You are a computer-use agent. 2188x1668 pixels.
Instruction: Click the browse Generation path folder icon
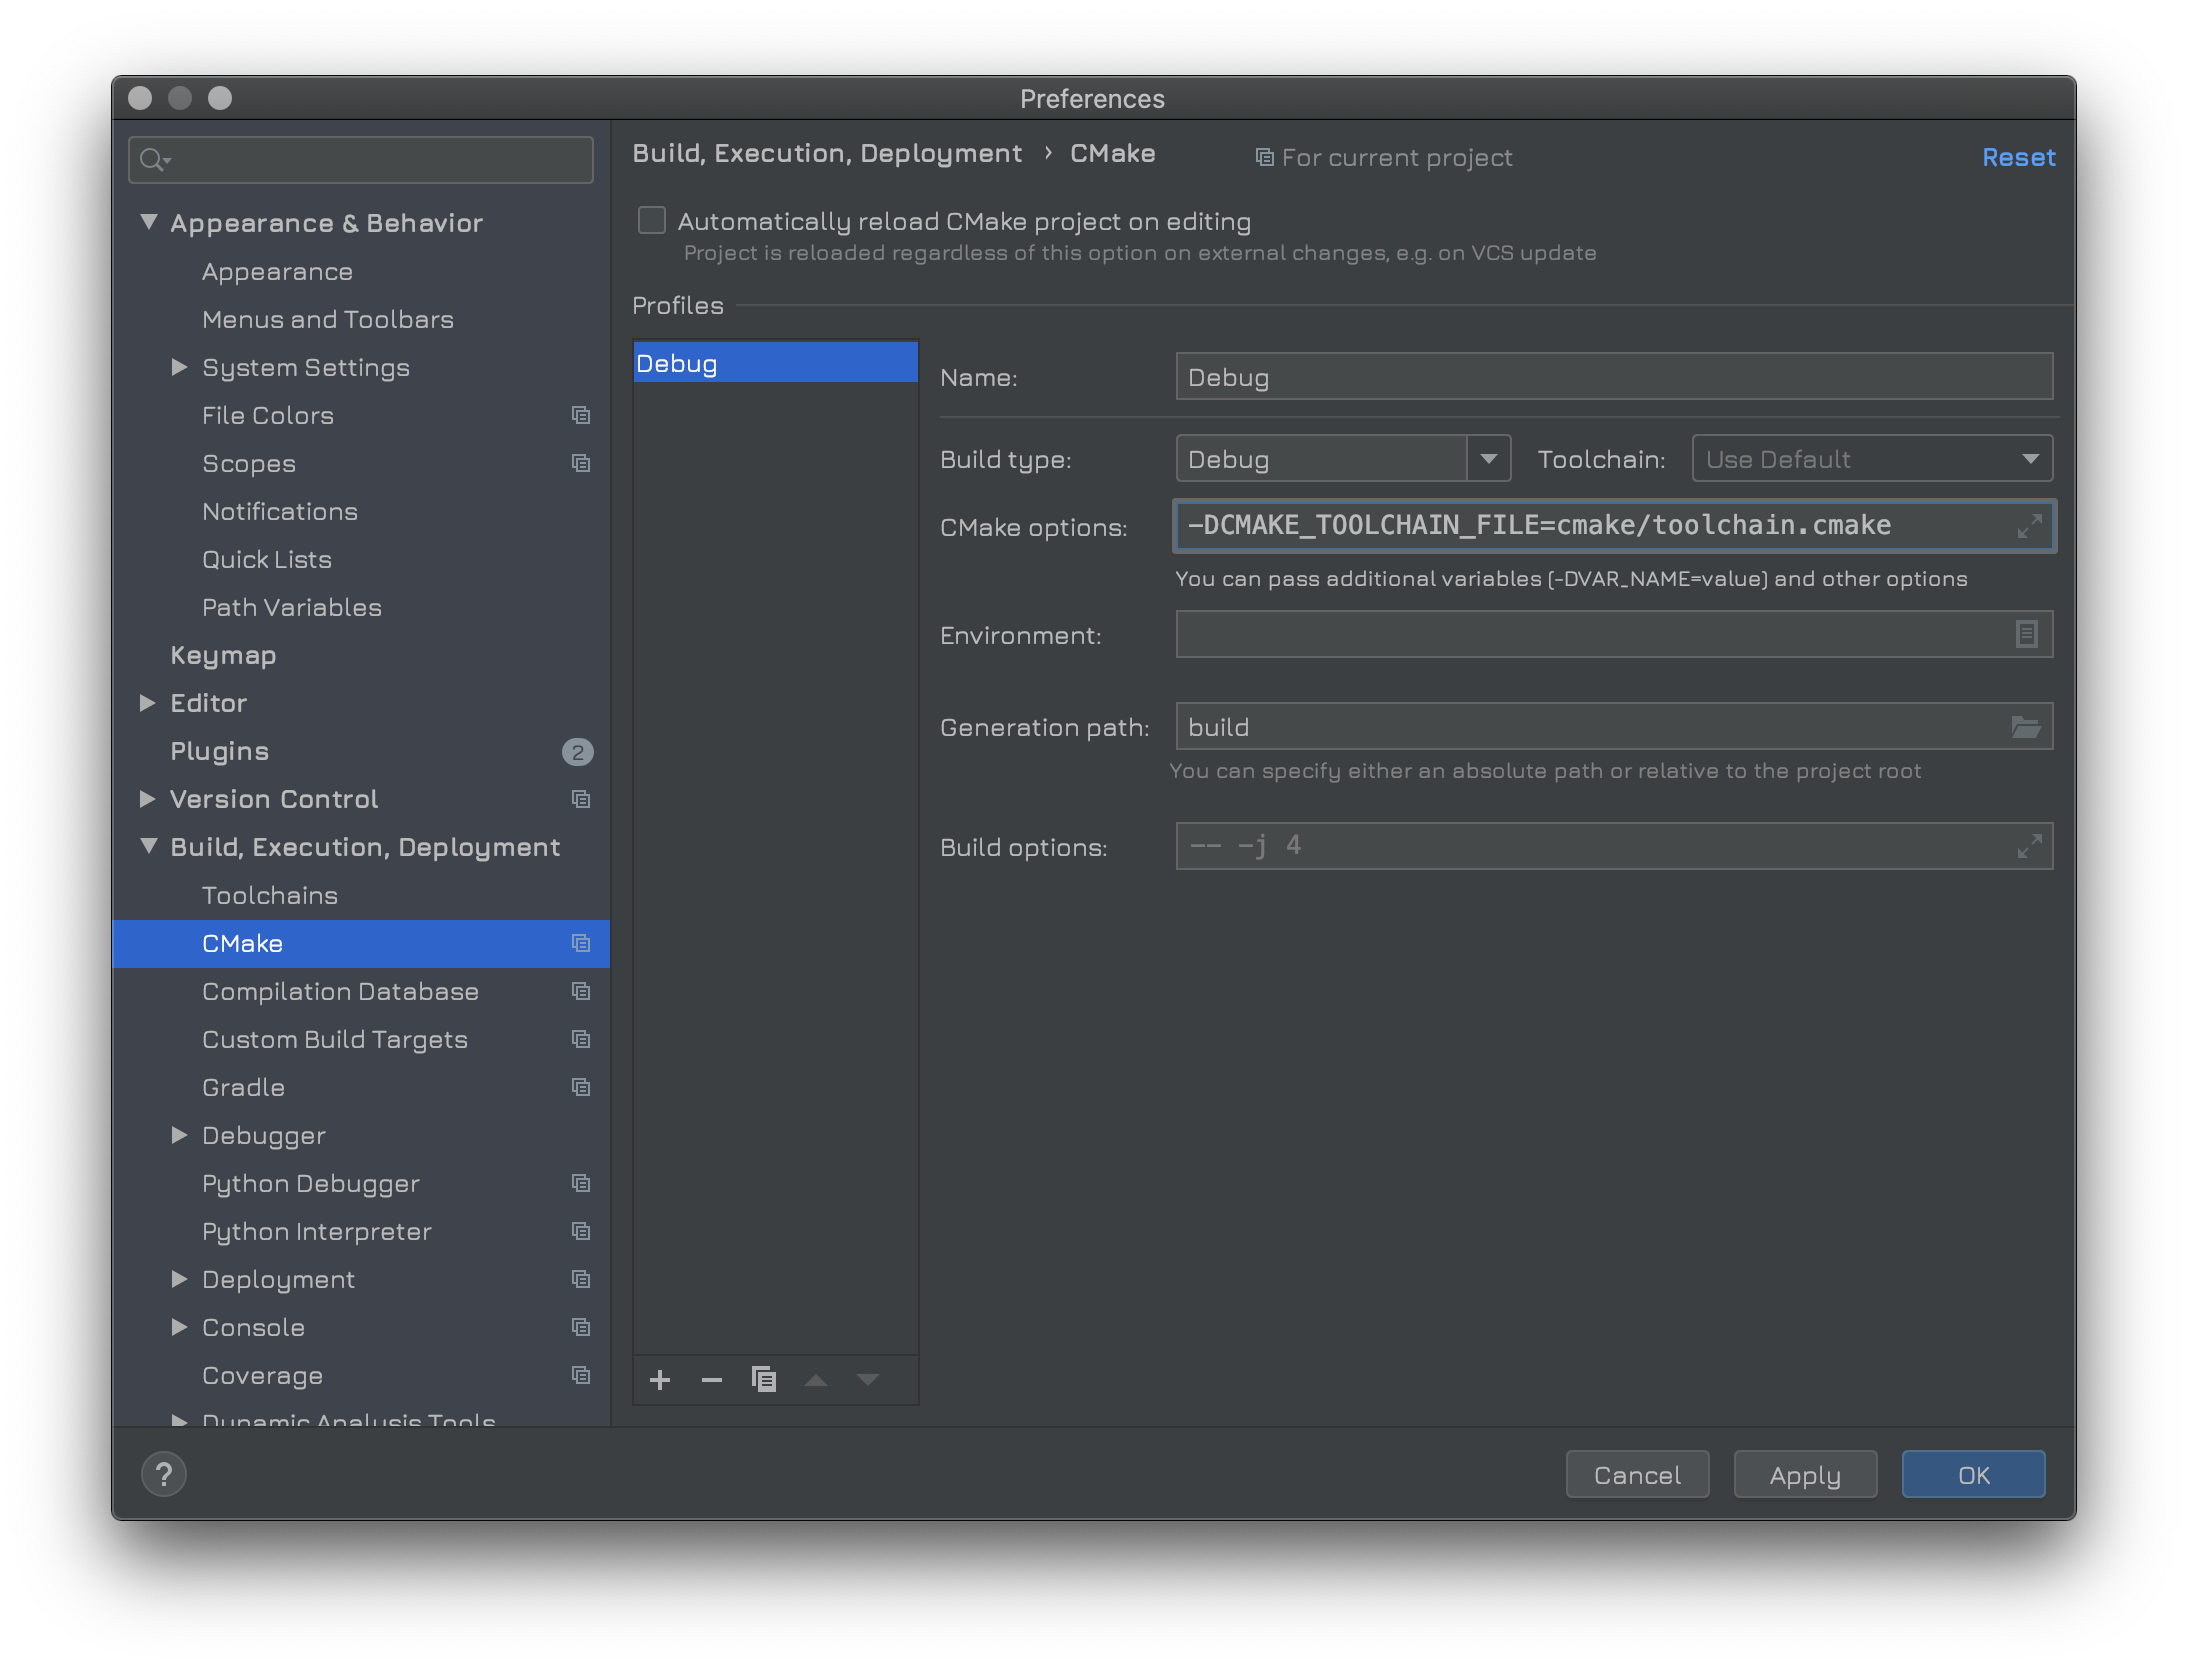pyautogui.click(x=2027, y=727)
